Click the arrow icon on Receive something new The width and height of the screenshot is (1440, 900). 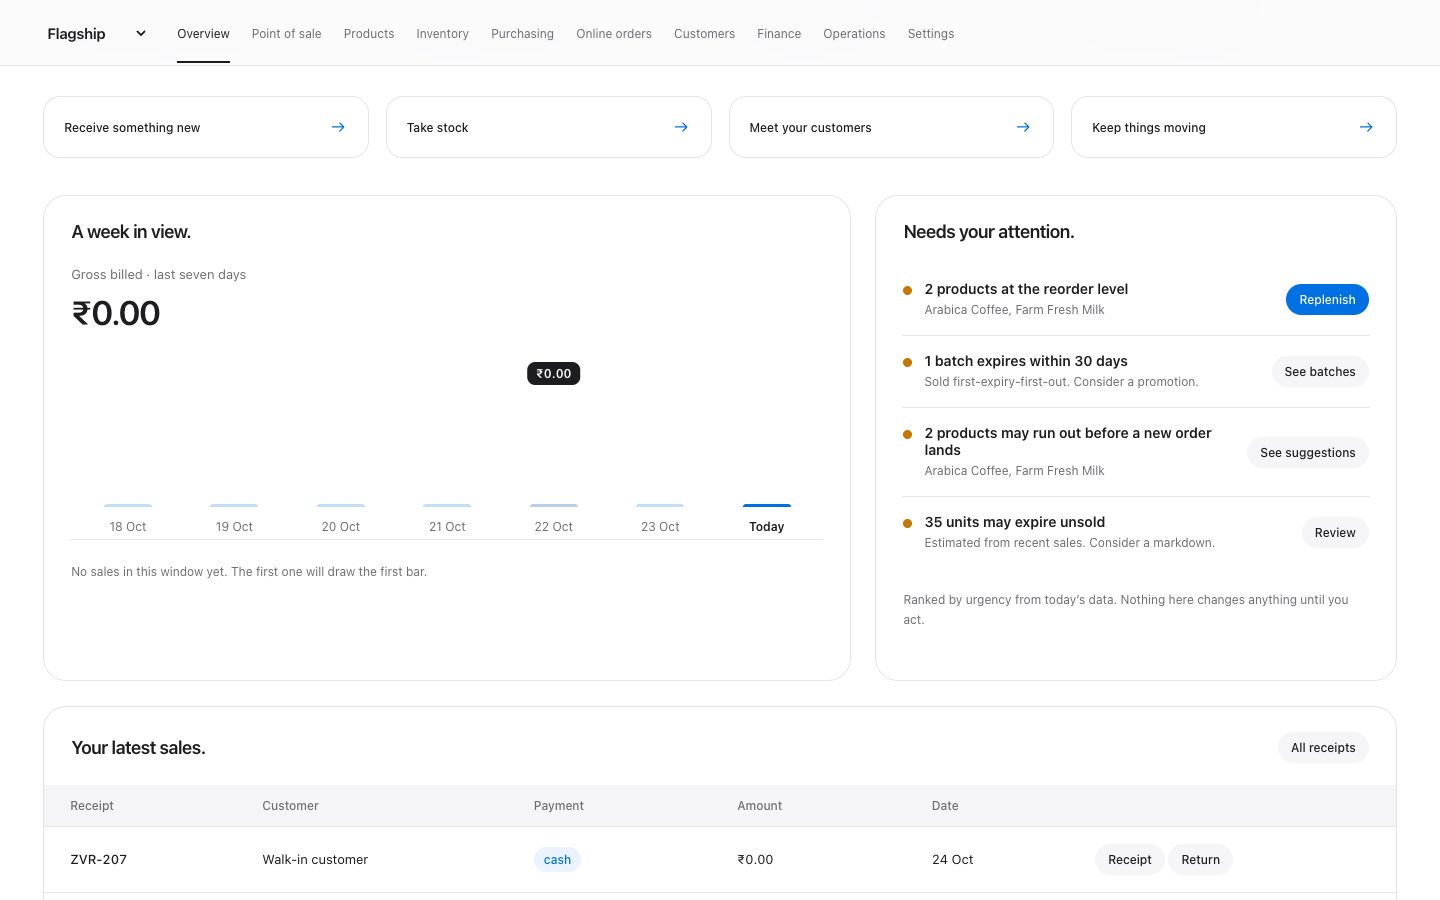point(338,127)
